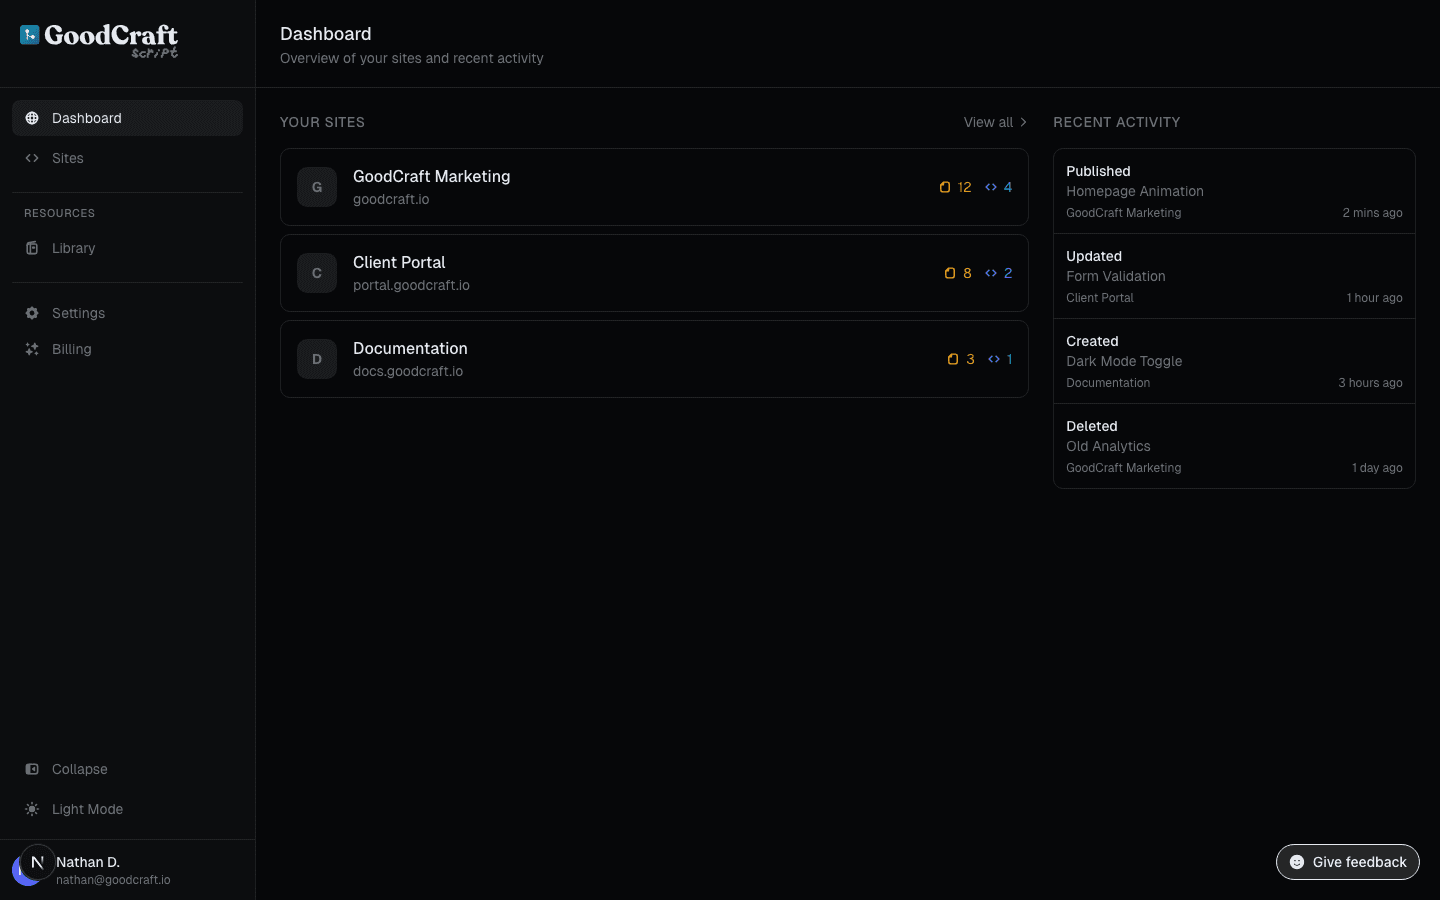Open Sites from the sidebar navigation
This screenshot has width=1440, height=900.
point(68,157)
